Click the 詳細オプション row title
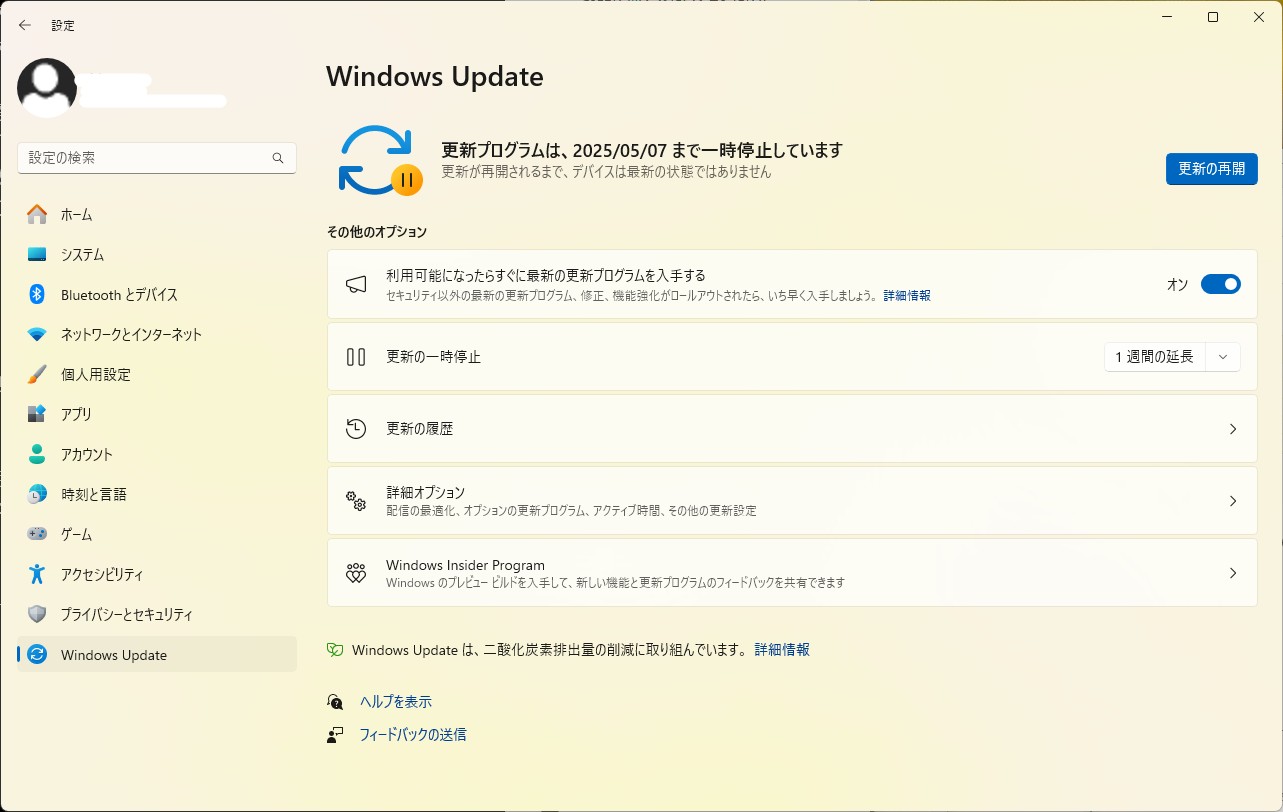The height and width of the screenshot is (812, 1283). (x=426, y=493)
